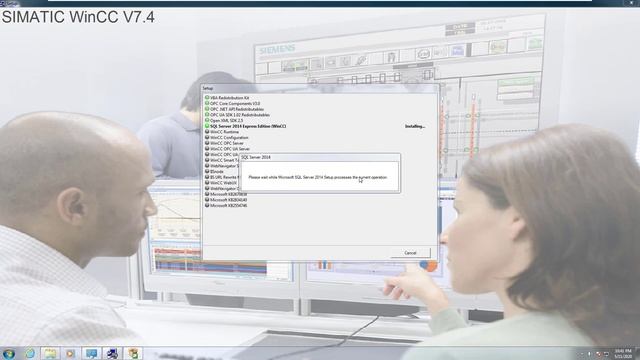The height and width of the screenshot is (360, 640).
Task: Select the IISnode entry in the list
Action: pos(217,172)
